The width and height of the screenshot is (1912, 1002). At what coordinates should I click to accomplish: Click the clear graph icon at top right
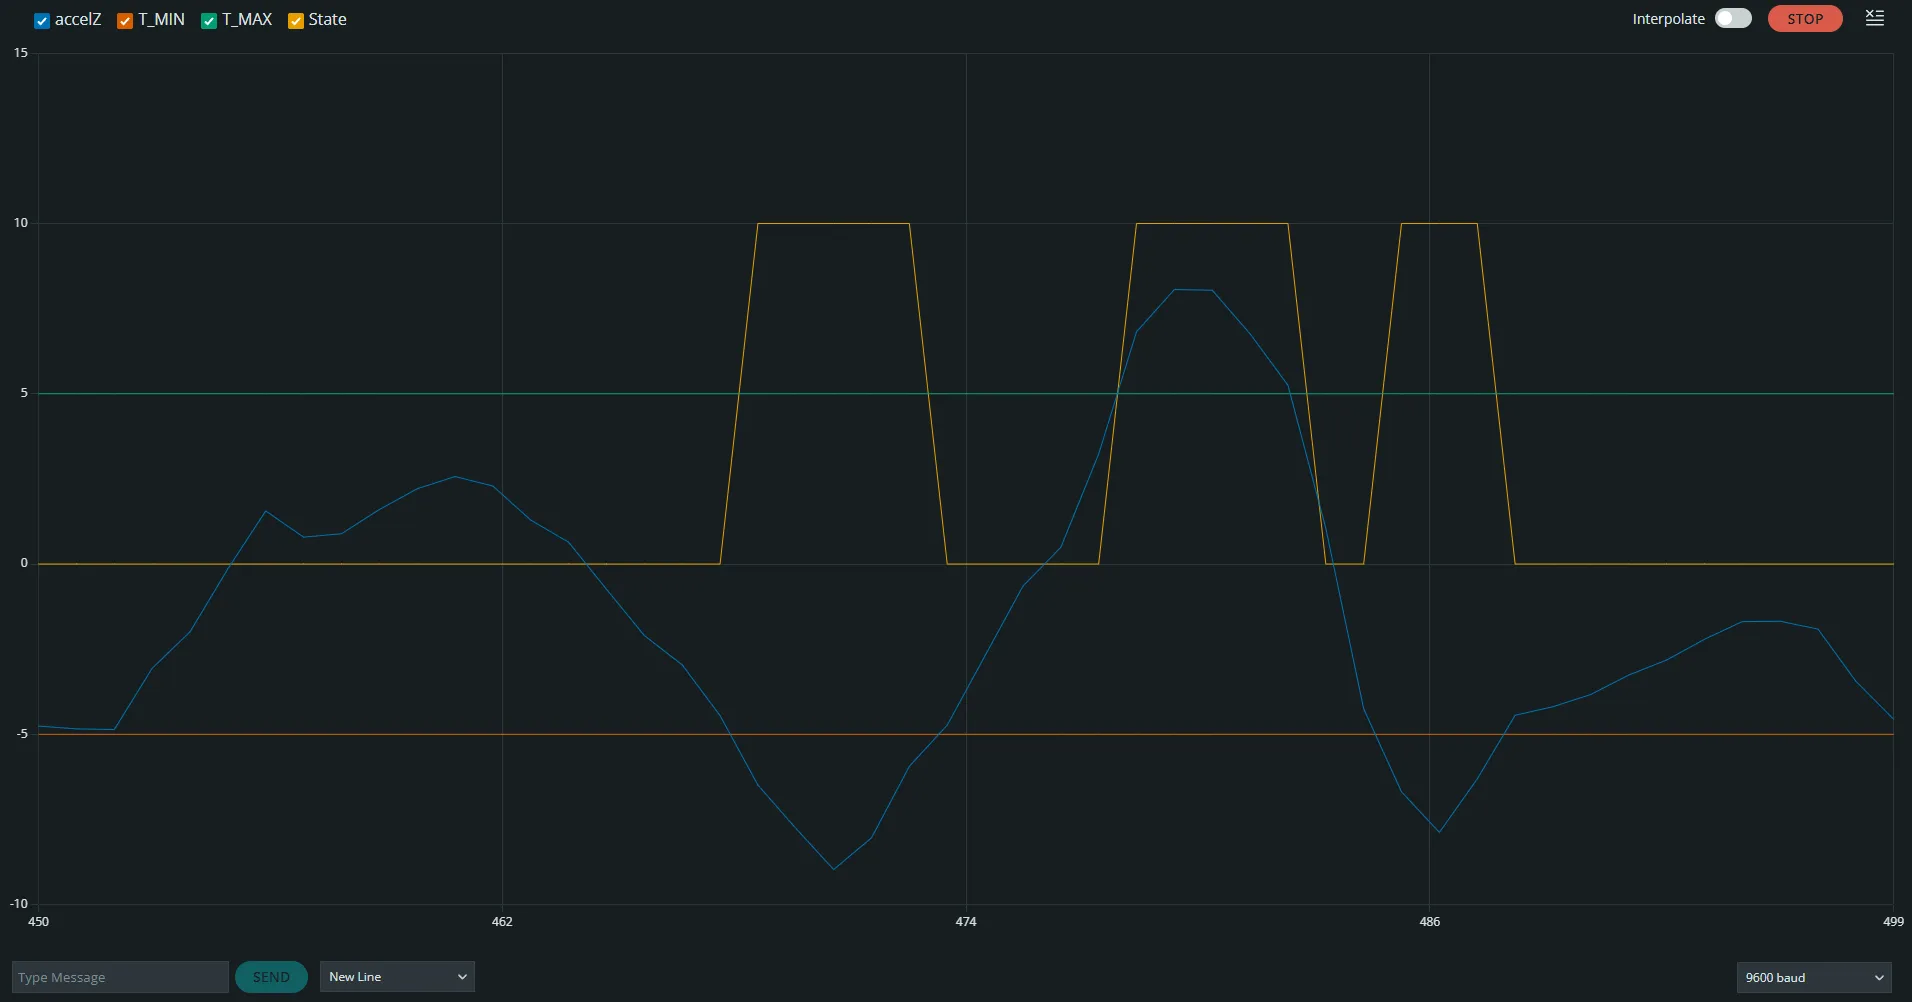pyautogui.click(x=1875, y=18)
